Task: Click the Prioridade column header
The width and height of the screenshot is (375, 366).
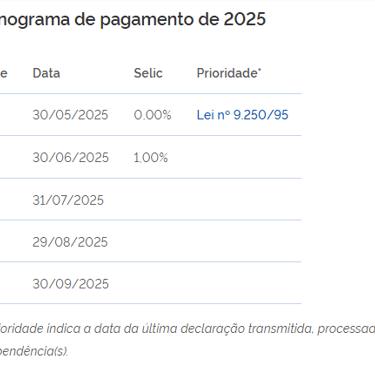Action: (x=229, y=73)
